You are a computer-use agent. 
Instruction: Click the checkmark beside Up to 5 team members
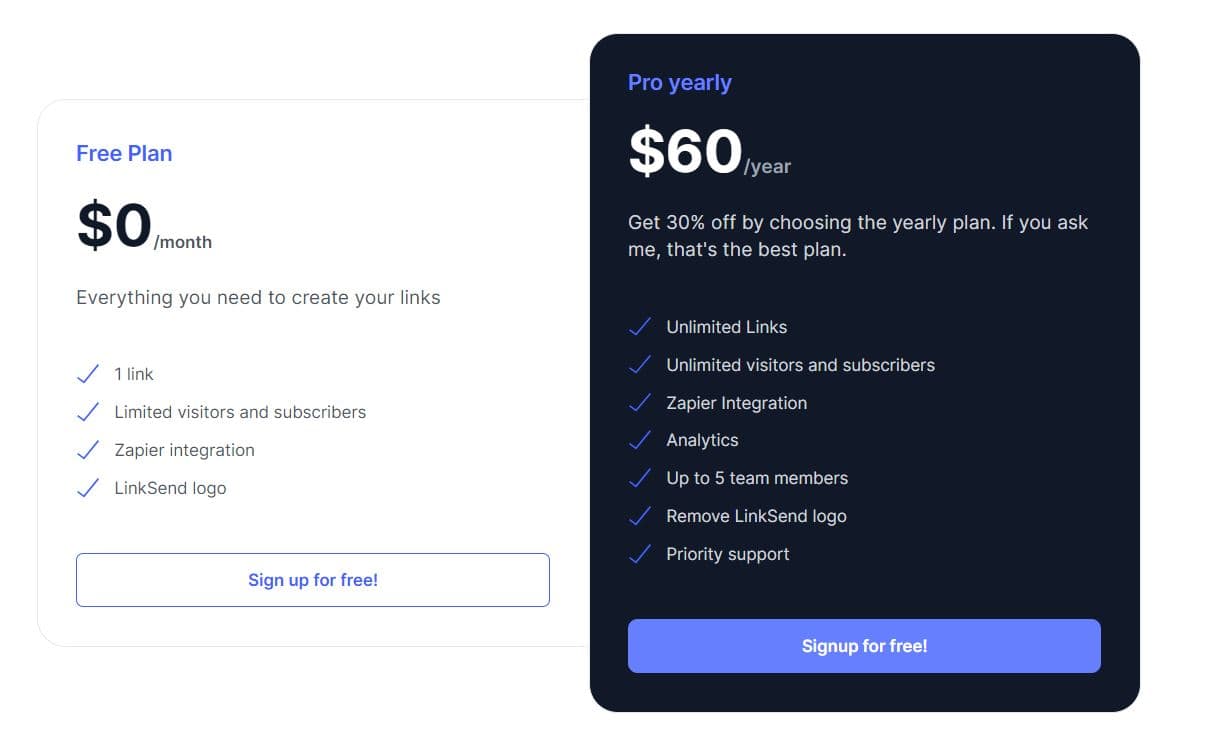click(640, 478)
